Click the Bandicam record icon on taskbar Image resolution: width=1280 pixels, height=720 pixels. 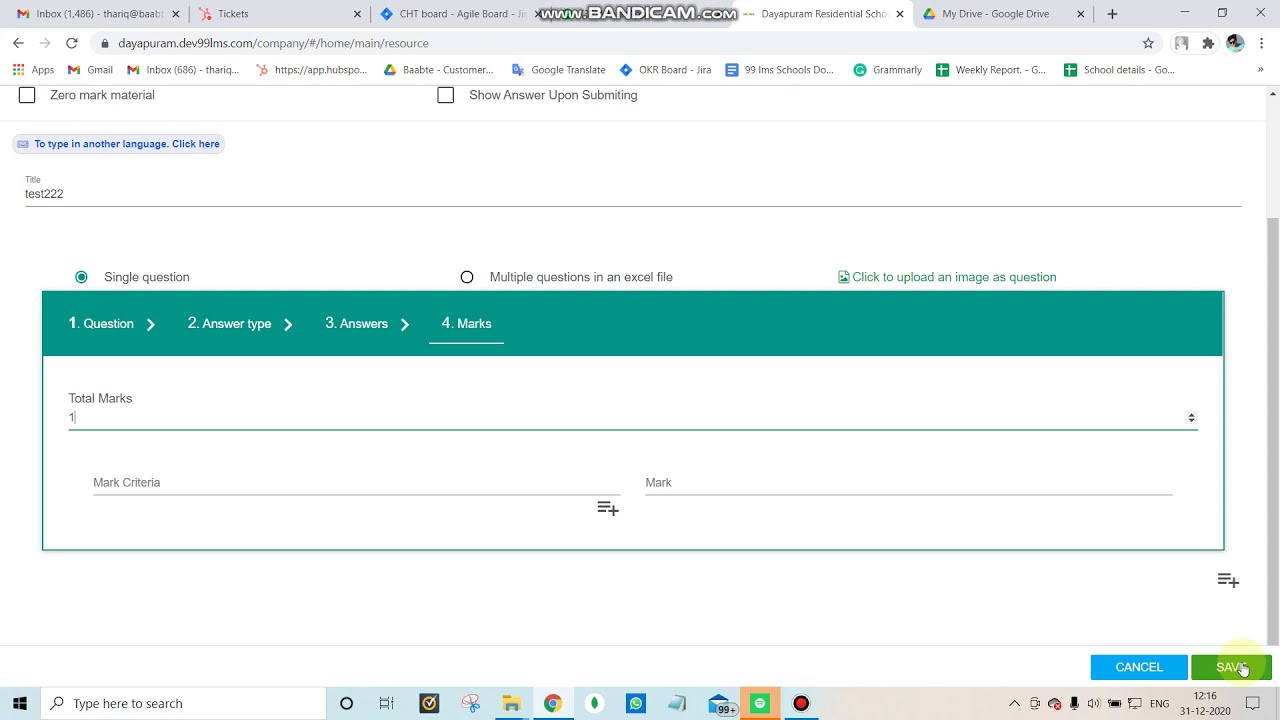coord(801,703)
